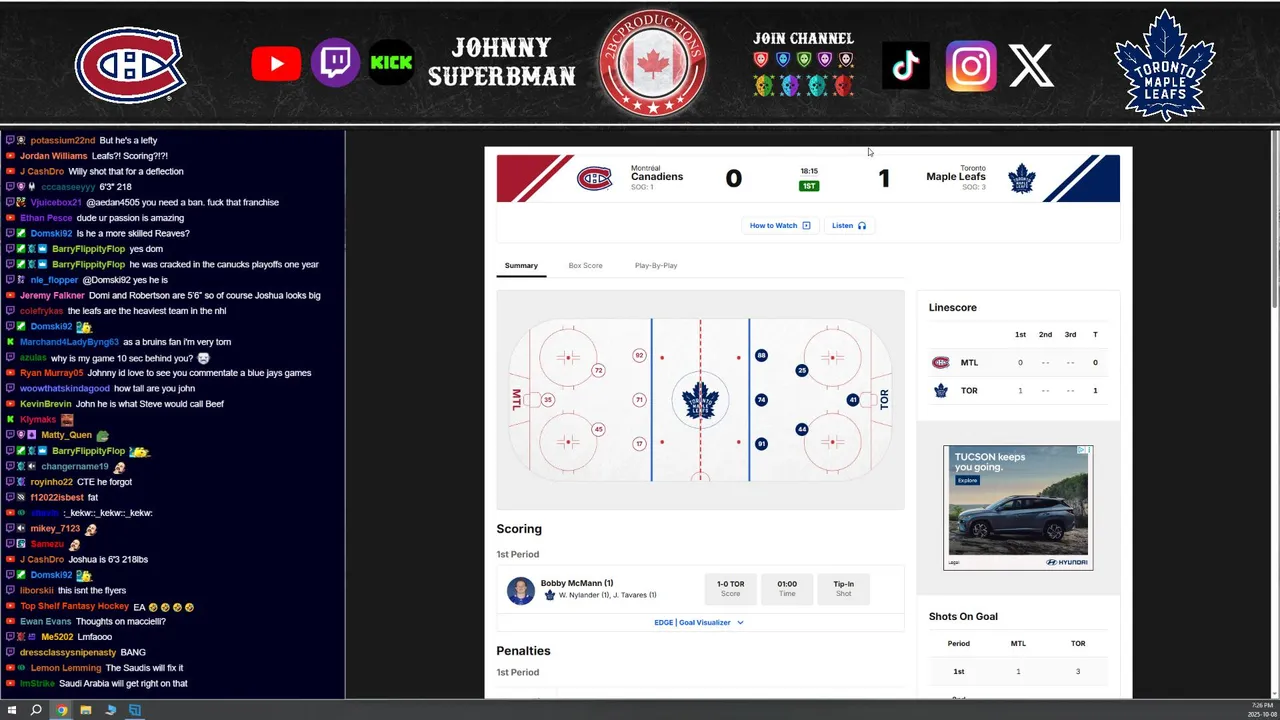1280x720 pixels.
Task: Click the large Canadiens logo in banner
Action: coord(130,66)
